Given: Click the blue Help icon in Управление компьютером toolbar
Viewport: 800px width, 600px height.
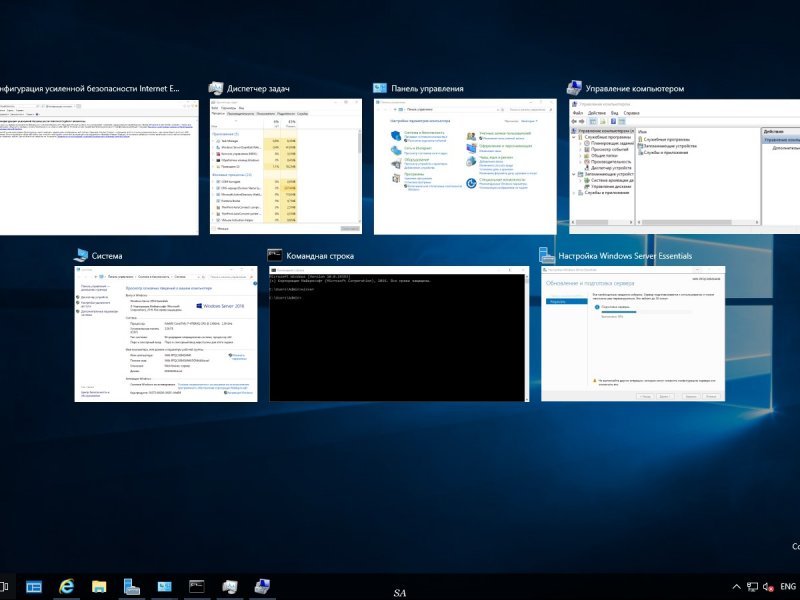Looking at the screenshot, I should tap(613, 121).
